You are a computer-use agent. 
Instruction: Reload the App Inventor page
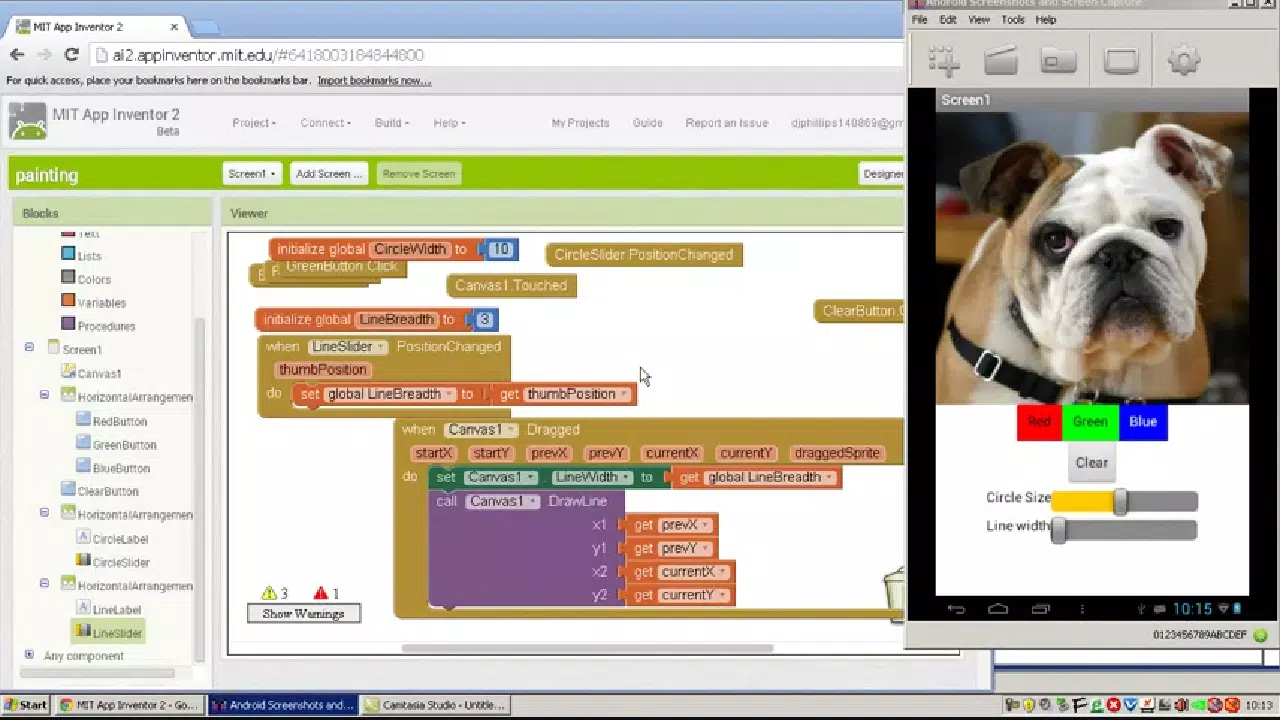[x=71, y=55]
